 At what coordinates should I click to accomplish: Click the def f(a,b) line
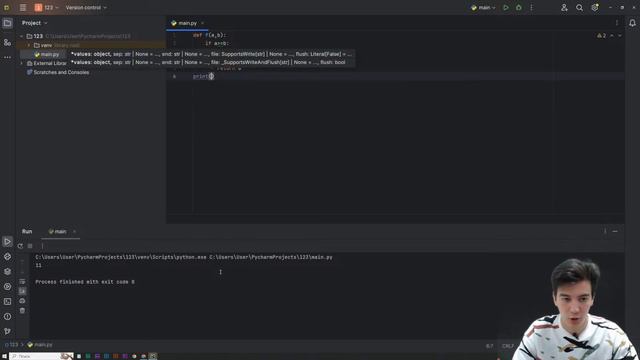tap(209, 35)
